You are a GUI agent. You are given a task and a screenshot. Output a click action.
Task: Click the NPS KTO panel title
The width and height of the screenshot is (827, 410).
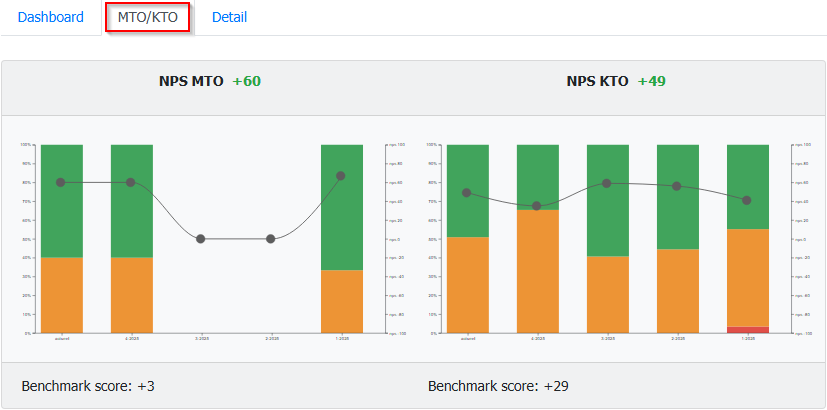point(596,81)
